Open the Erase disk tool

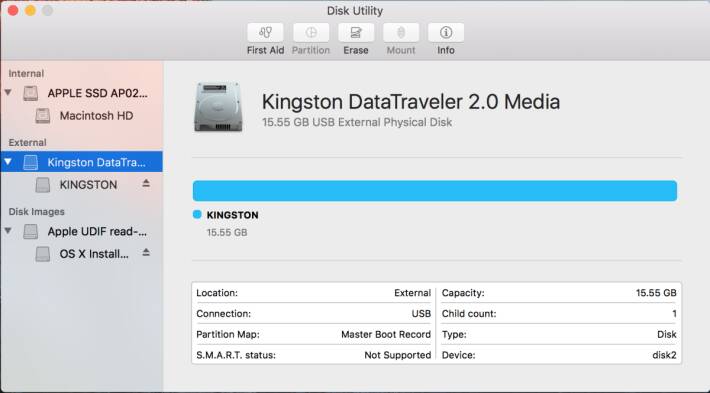pos(356,33)
